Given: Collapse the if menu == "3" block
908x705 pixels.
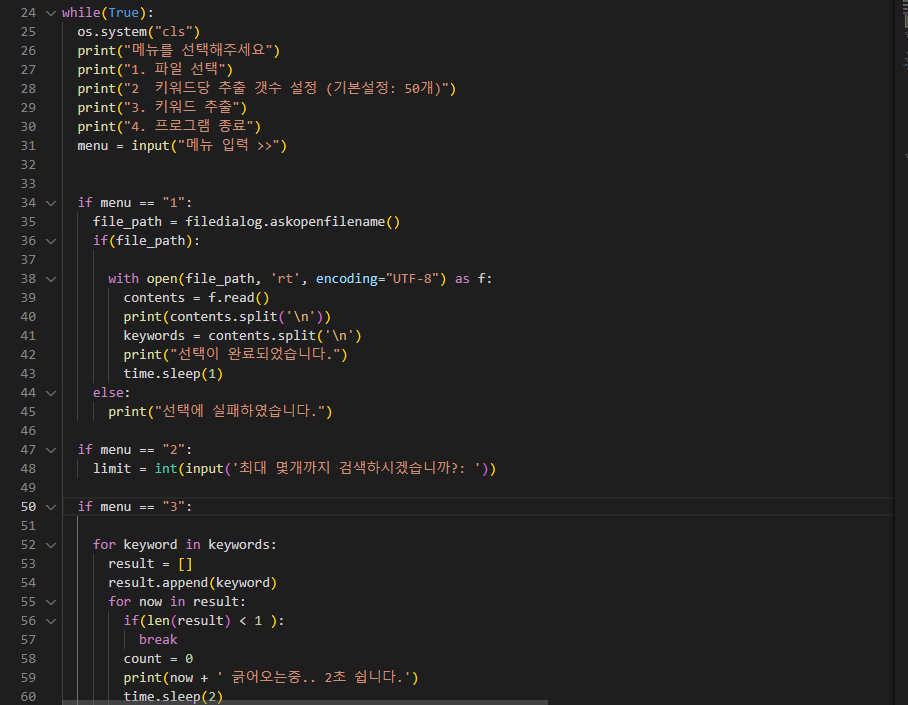Looking at the screenshot, I should 51,507.
